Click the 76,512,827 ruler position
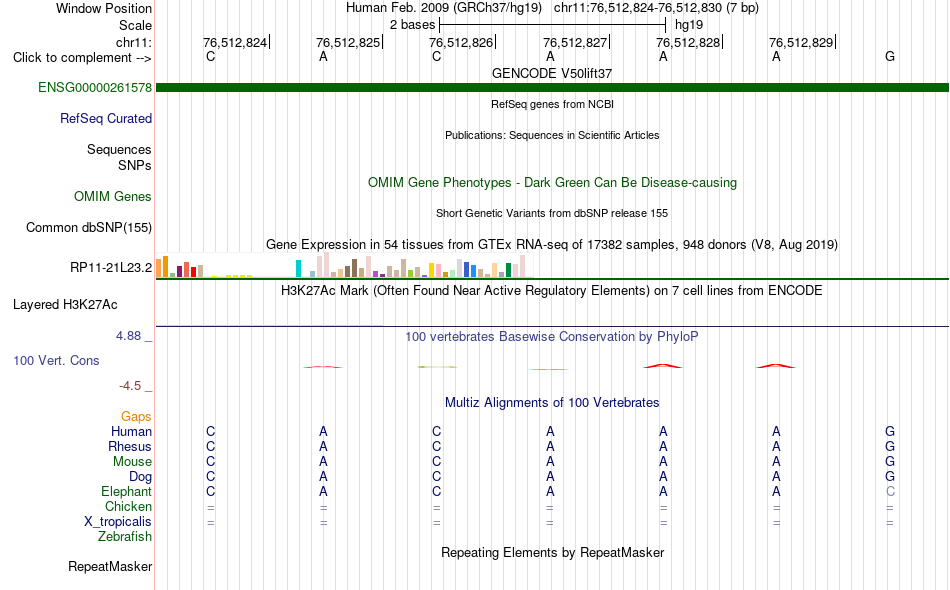Image resolution: width=950 pixels, height=590 pixels. (575, 42)
